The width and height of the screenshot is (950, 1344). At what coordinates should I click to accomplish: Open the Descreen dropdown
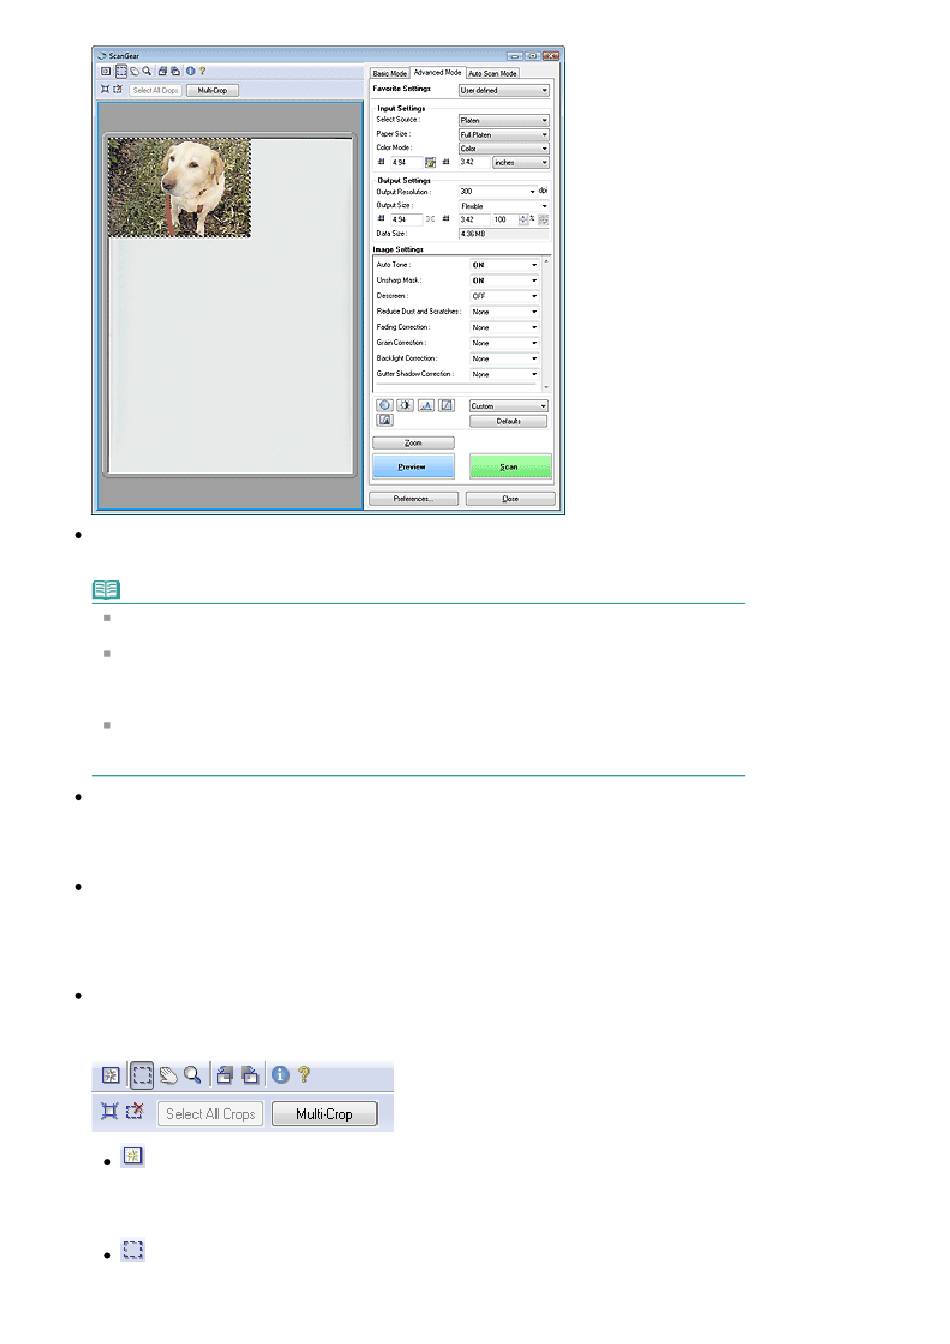click(505, 296)
